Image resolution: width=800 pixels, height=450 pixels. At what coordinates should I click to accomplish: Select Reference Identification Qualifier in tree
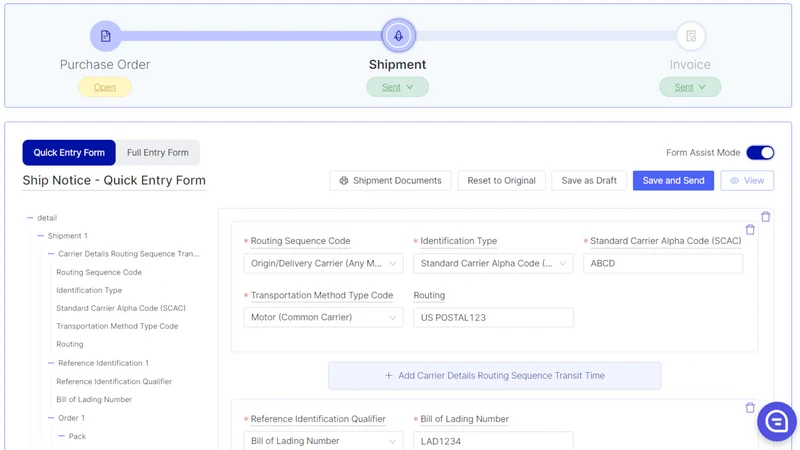coord(114,382)
